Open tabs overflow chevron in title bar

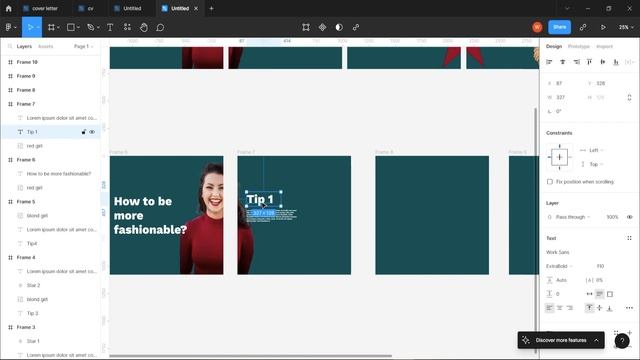(567, 8)
